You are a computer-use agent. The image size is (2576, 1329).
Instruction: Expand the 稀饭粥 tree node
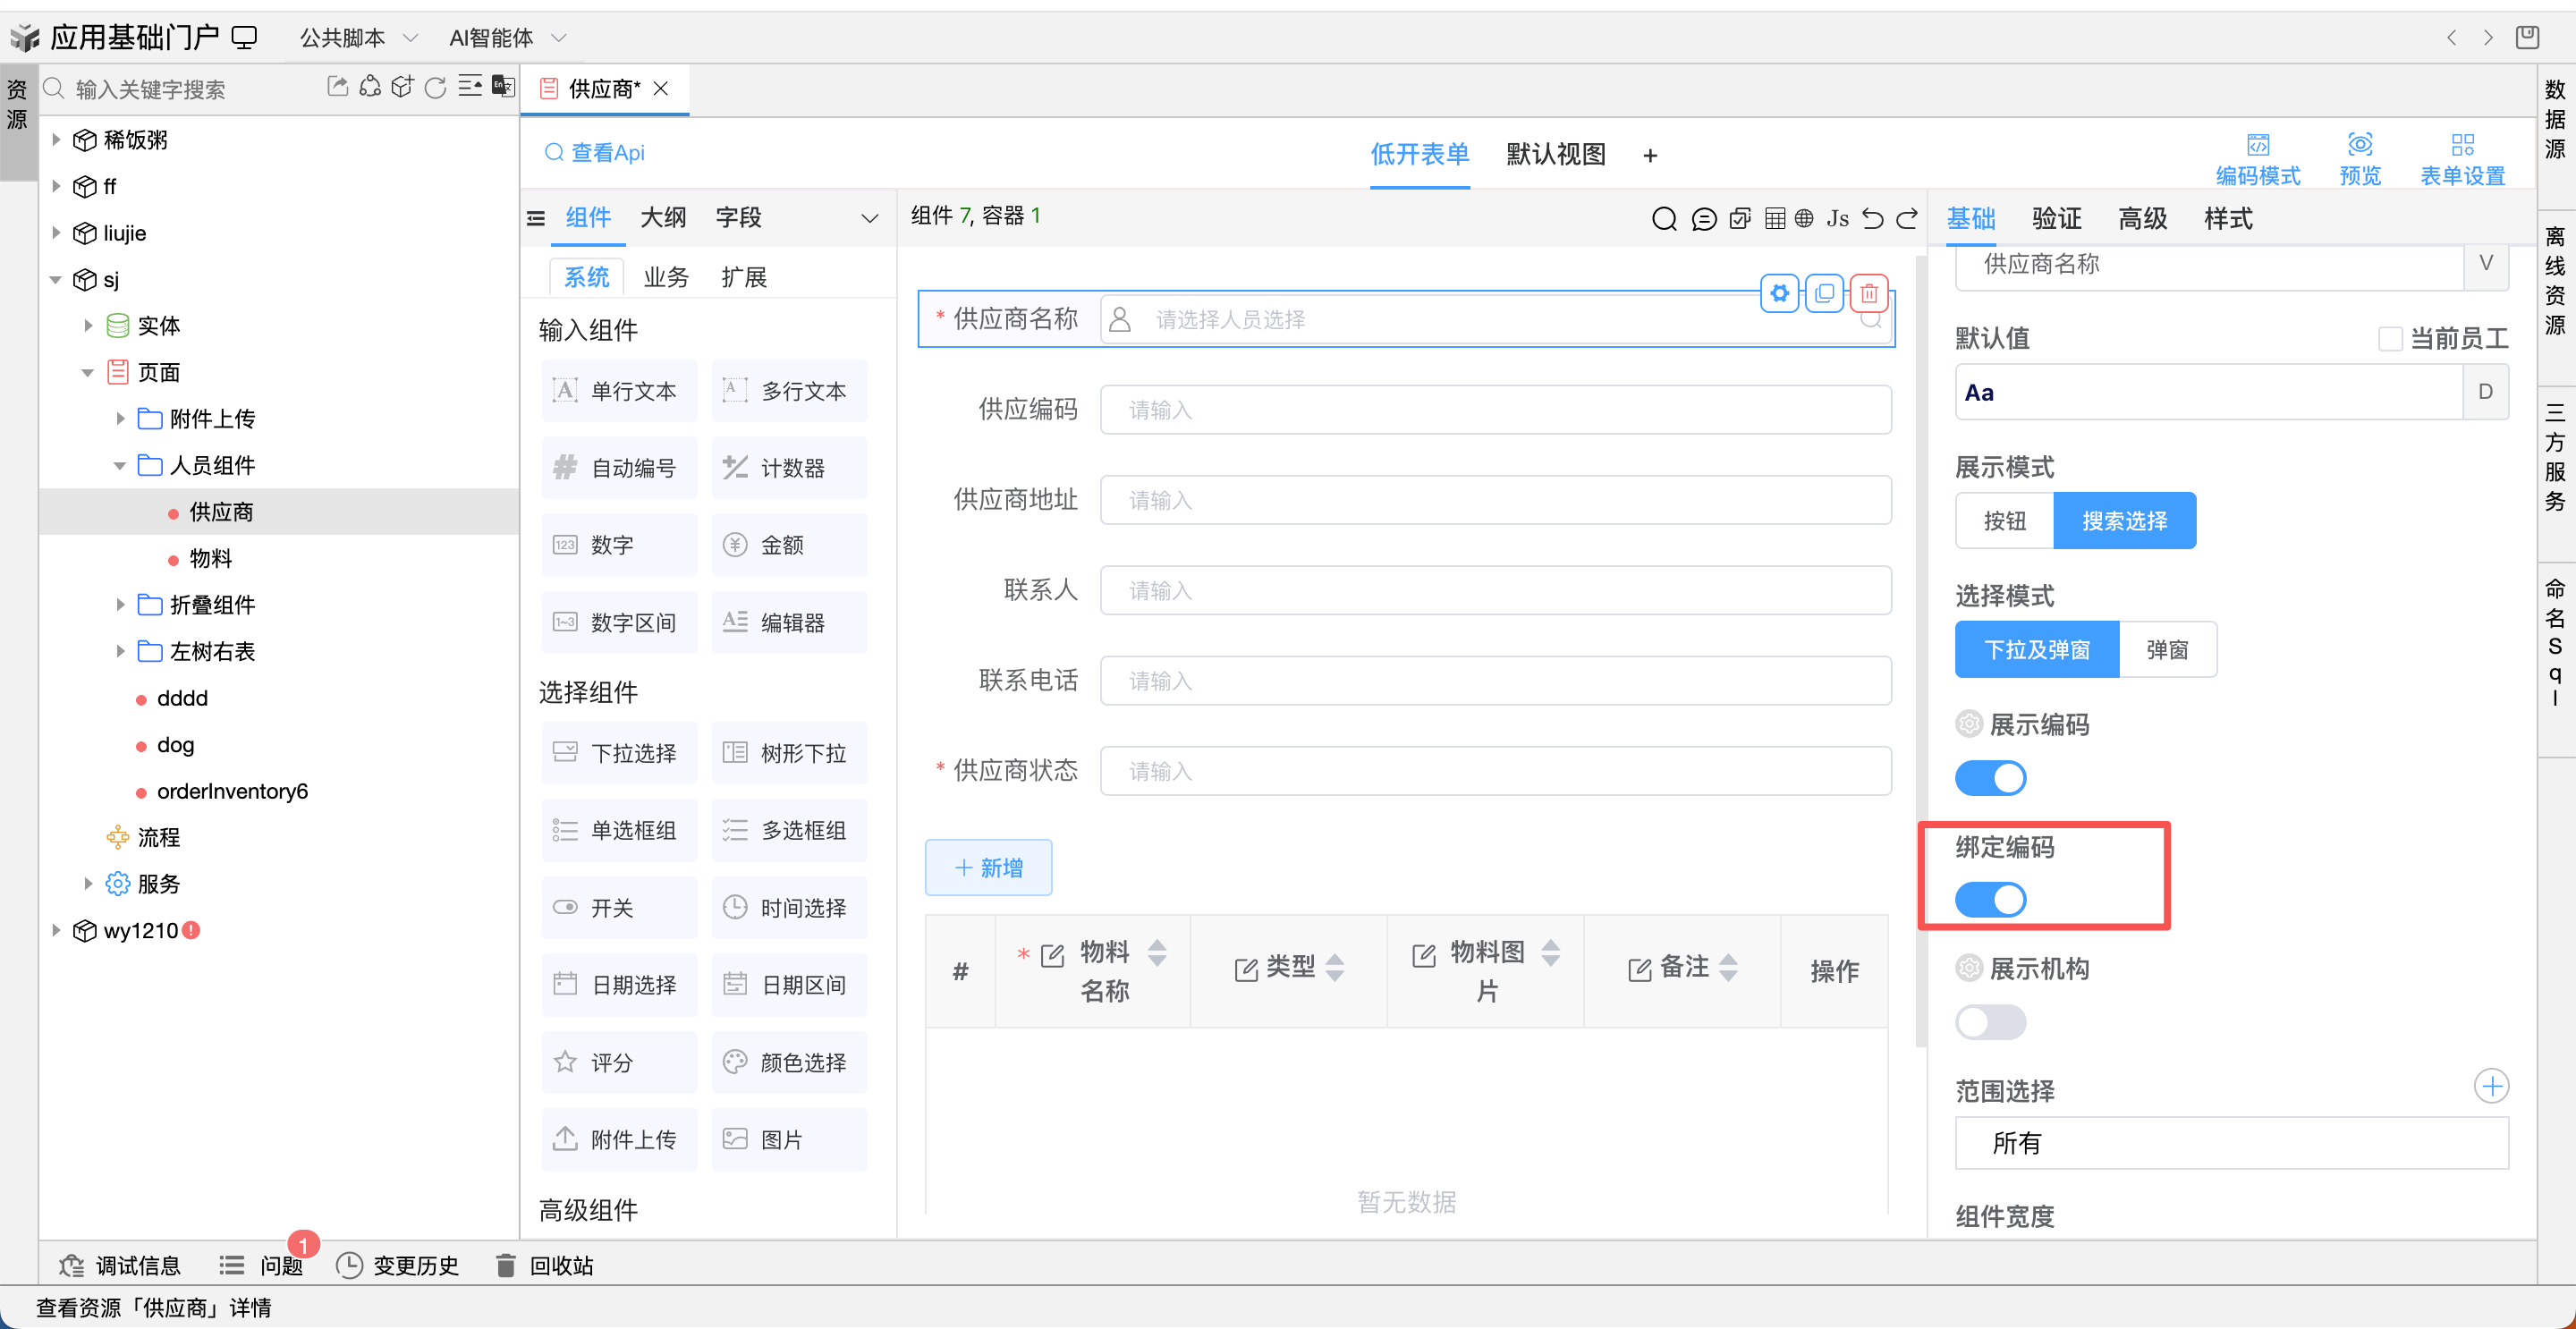(56, 140)
